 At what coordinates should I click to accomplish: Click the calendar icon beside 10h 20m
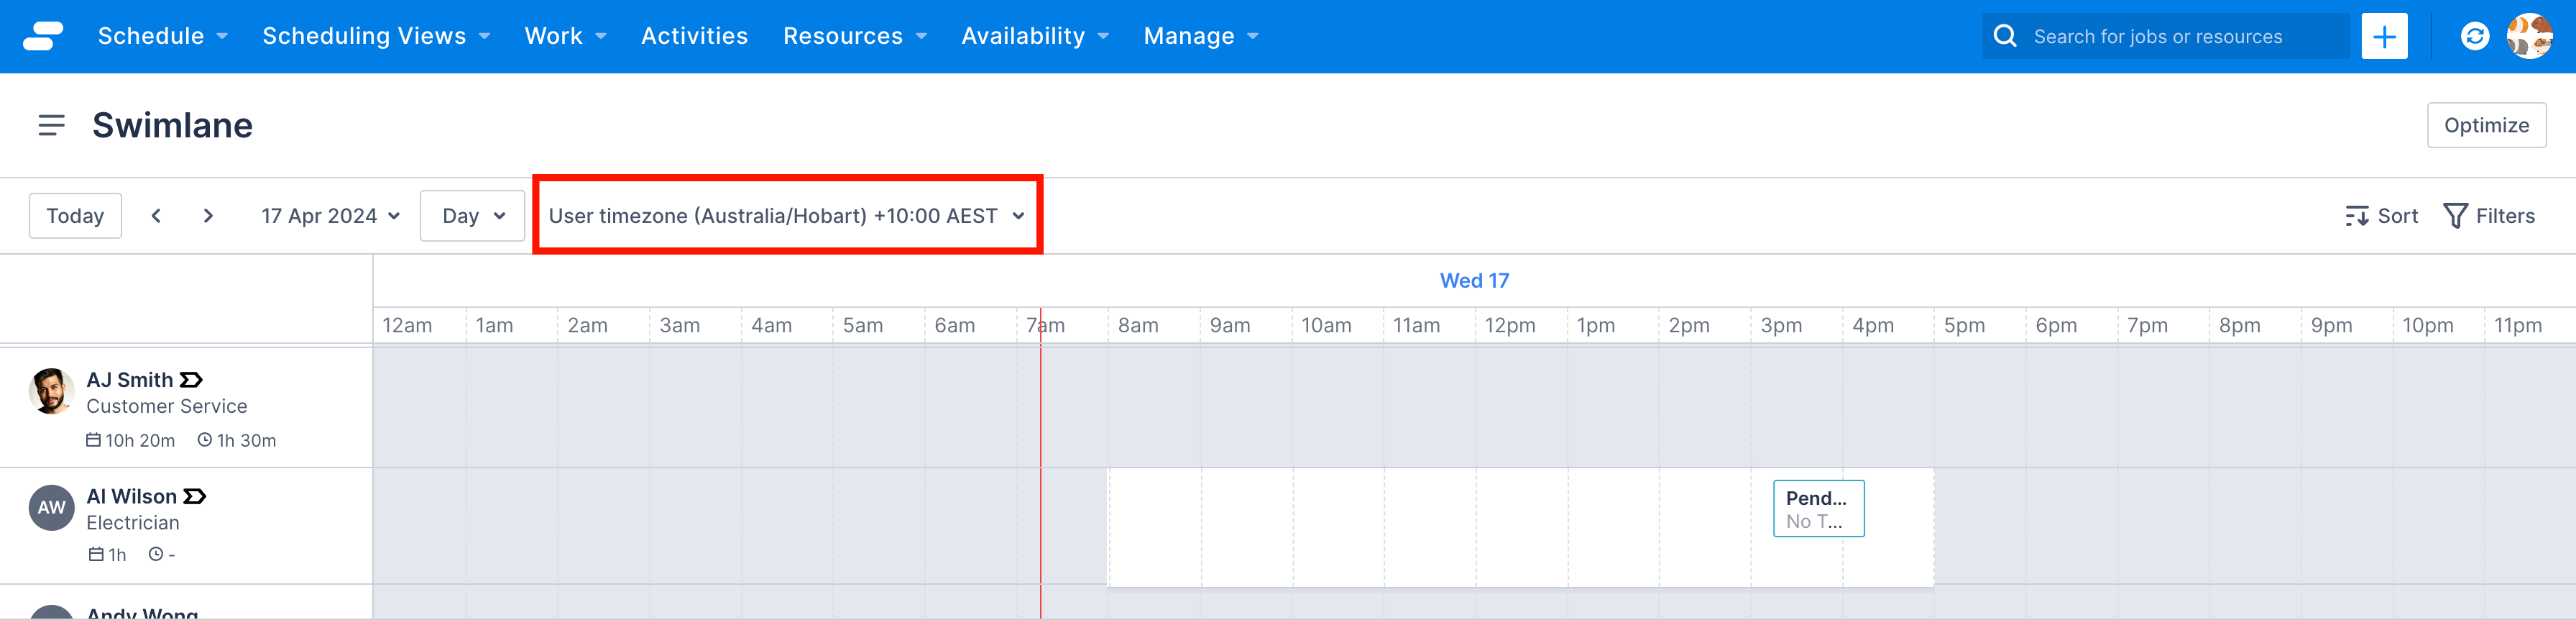pos(93,440)
